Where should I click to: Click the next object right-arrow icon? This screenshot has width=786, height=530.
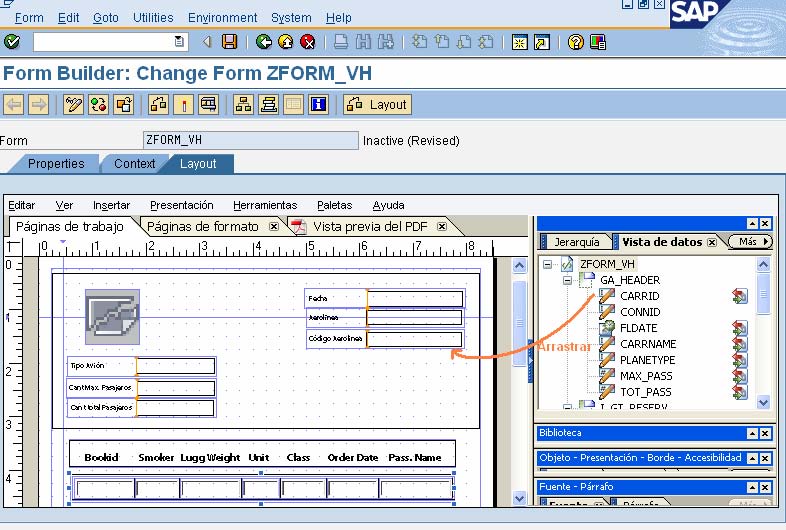tap(39, 105)
